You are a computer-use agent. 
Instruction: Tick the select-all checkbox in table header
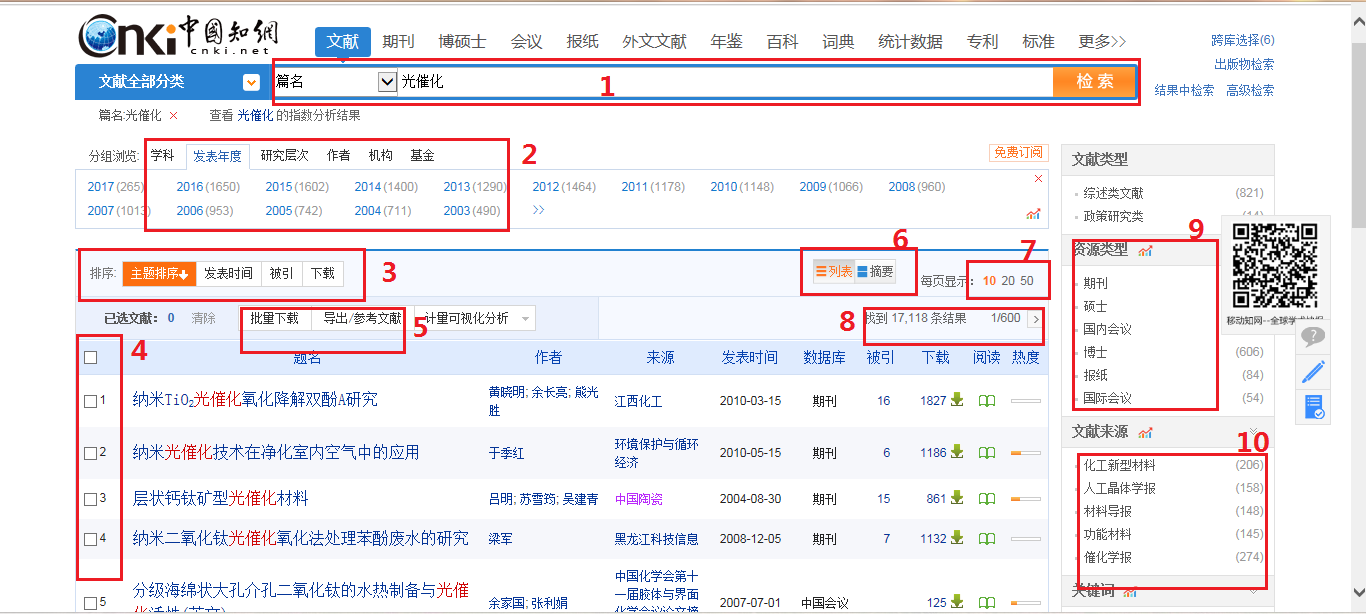point(91,357)
